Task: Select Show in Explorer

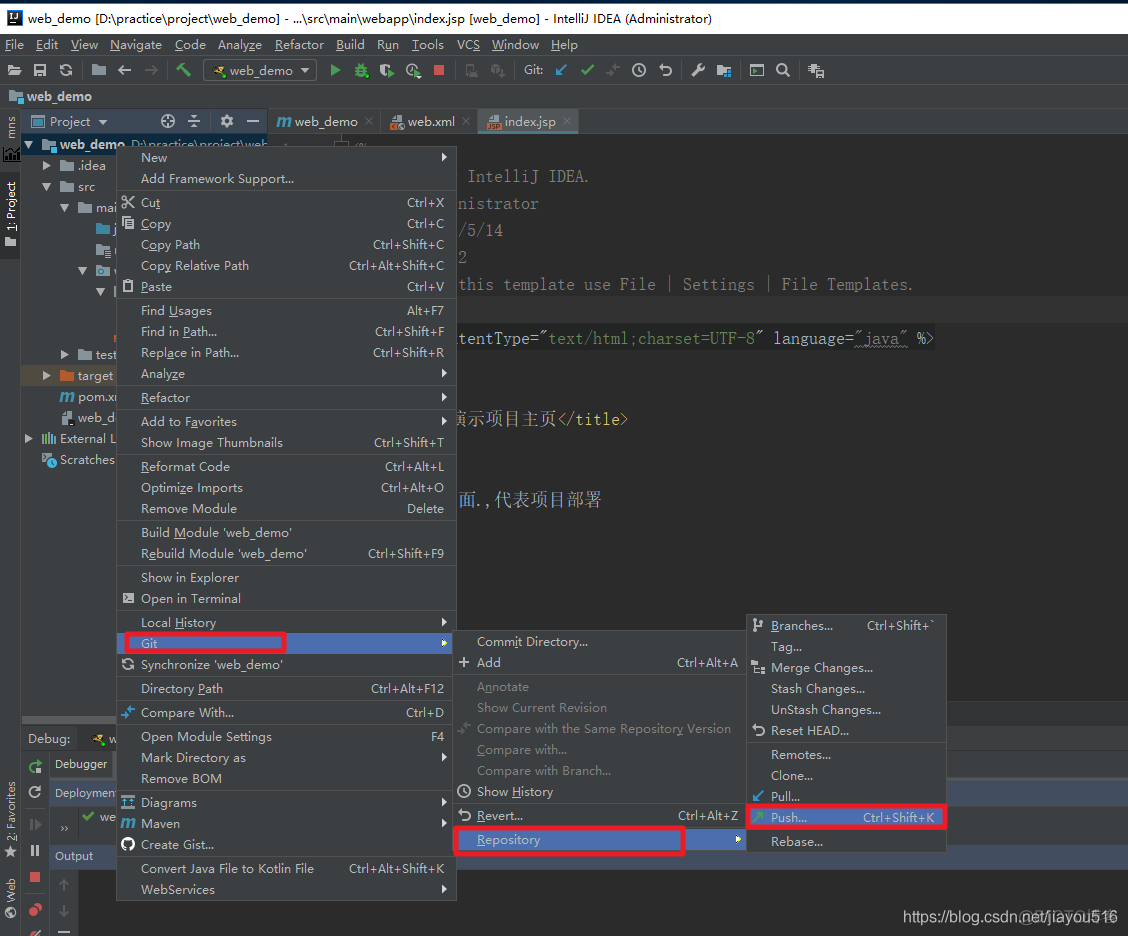Action: pos(286,578)
